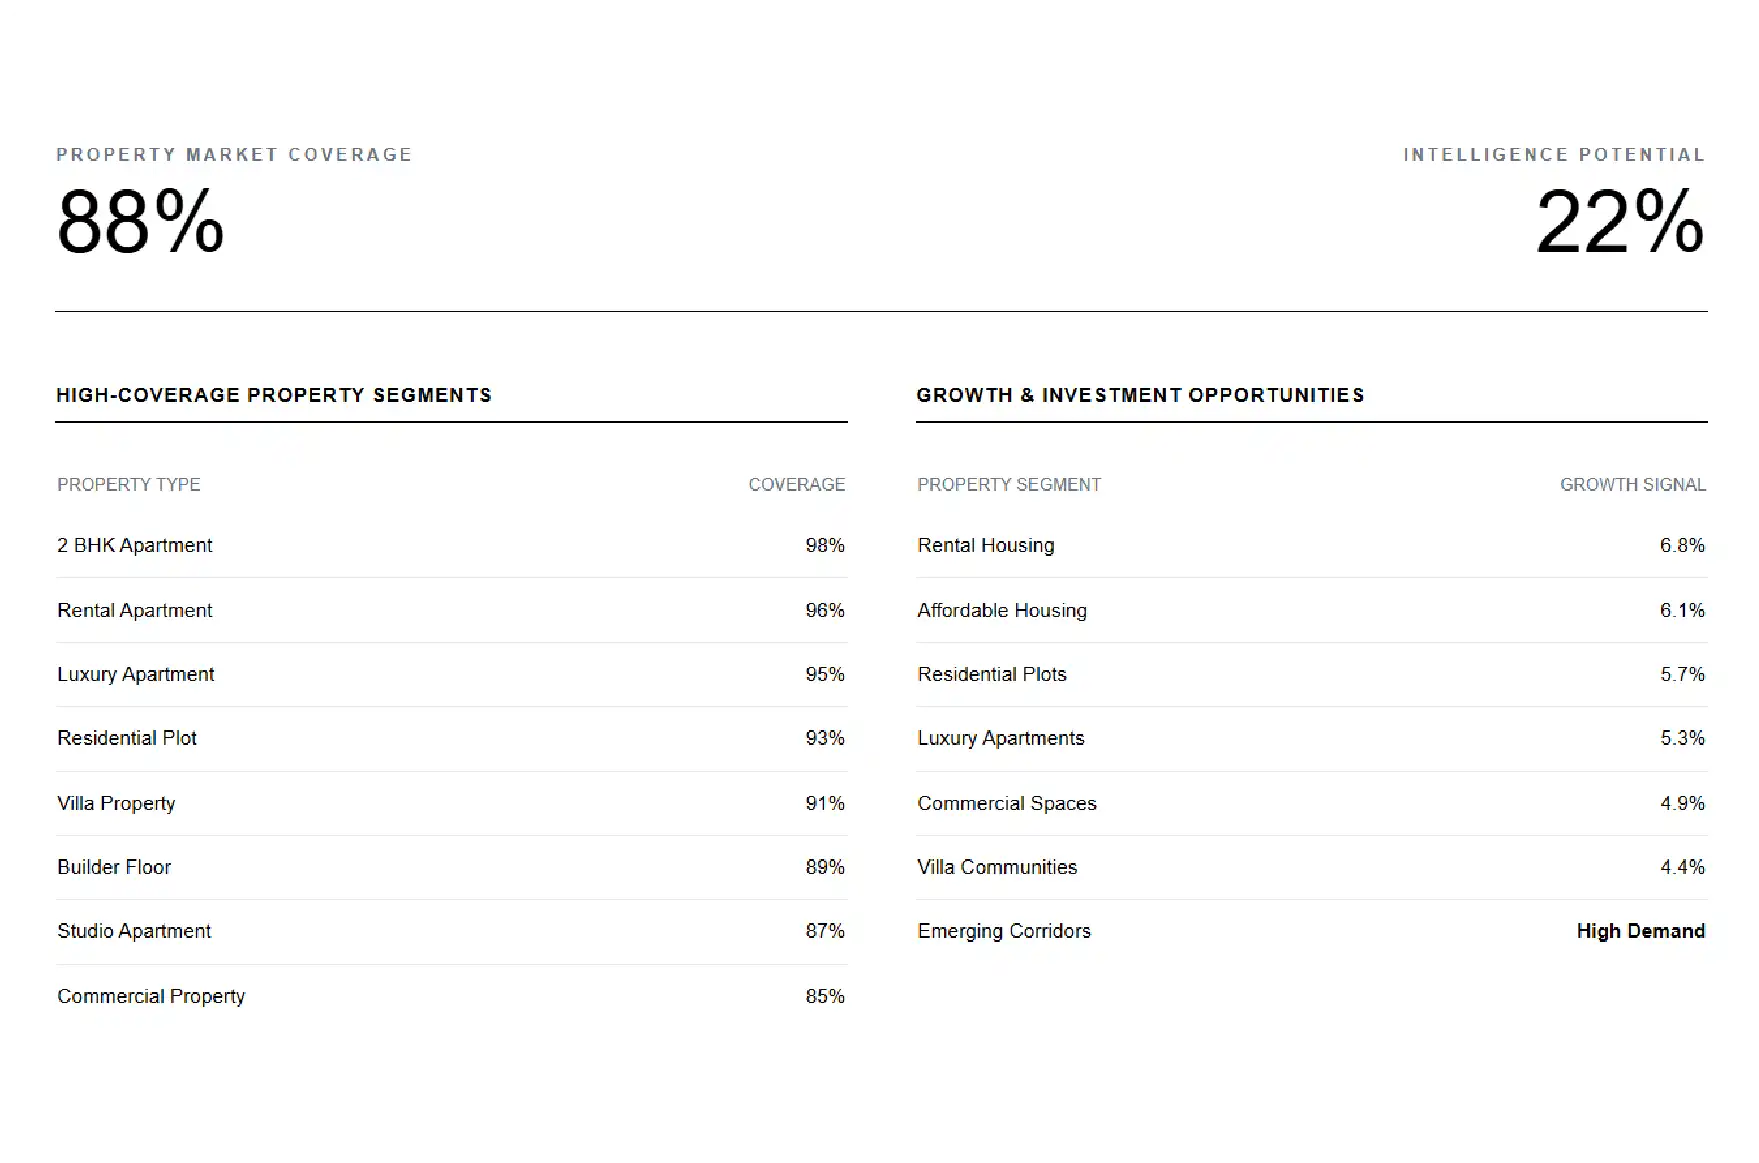This screenshot has height=1163, width=1759.
Task: Select the 2 BHK Apartment row
Action: 451,545
